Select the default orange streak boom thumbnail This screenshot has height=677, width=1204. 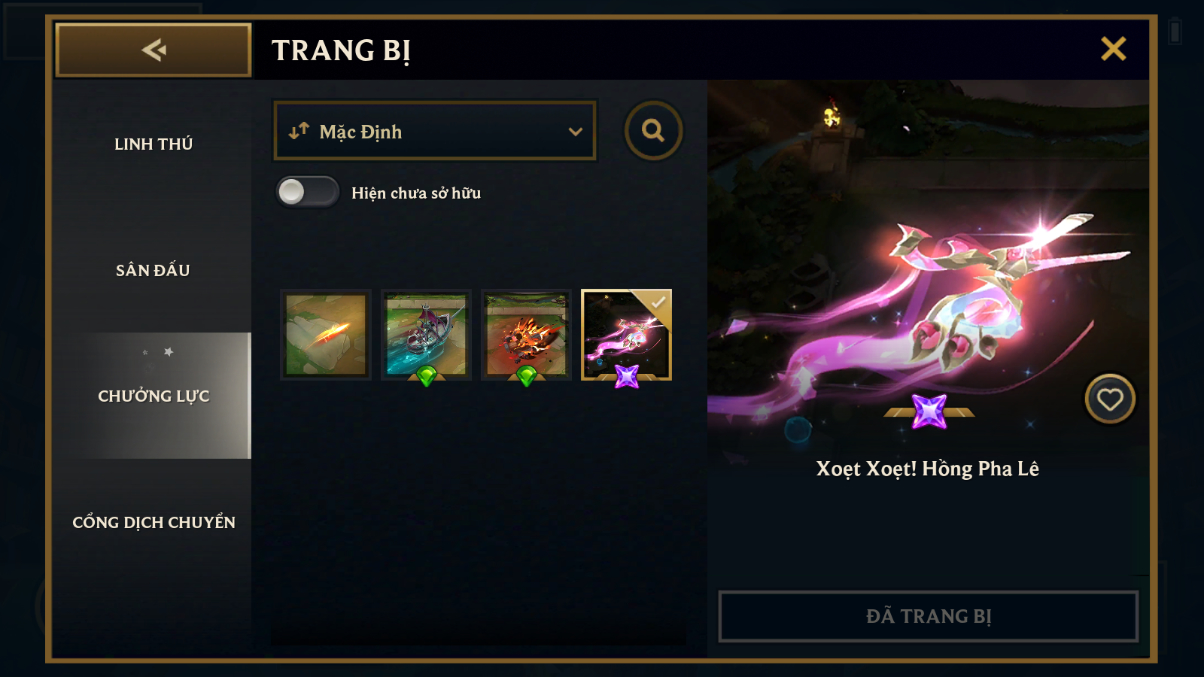(x=326, y=335)
